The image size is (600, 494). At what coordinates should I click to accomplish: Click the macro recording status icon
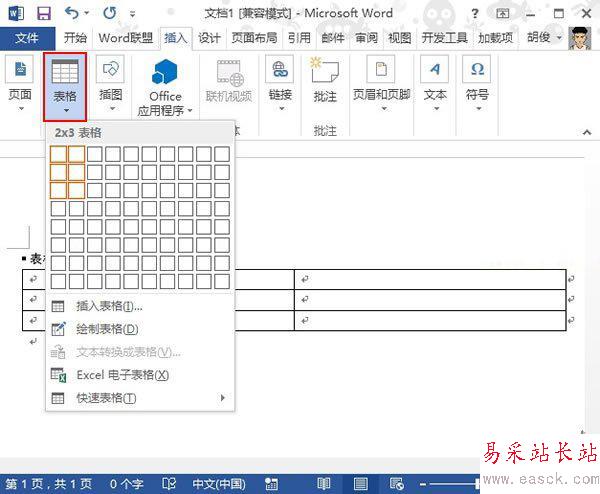271,484
